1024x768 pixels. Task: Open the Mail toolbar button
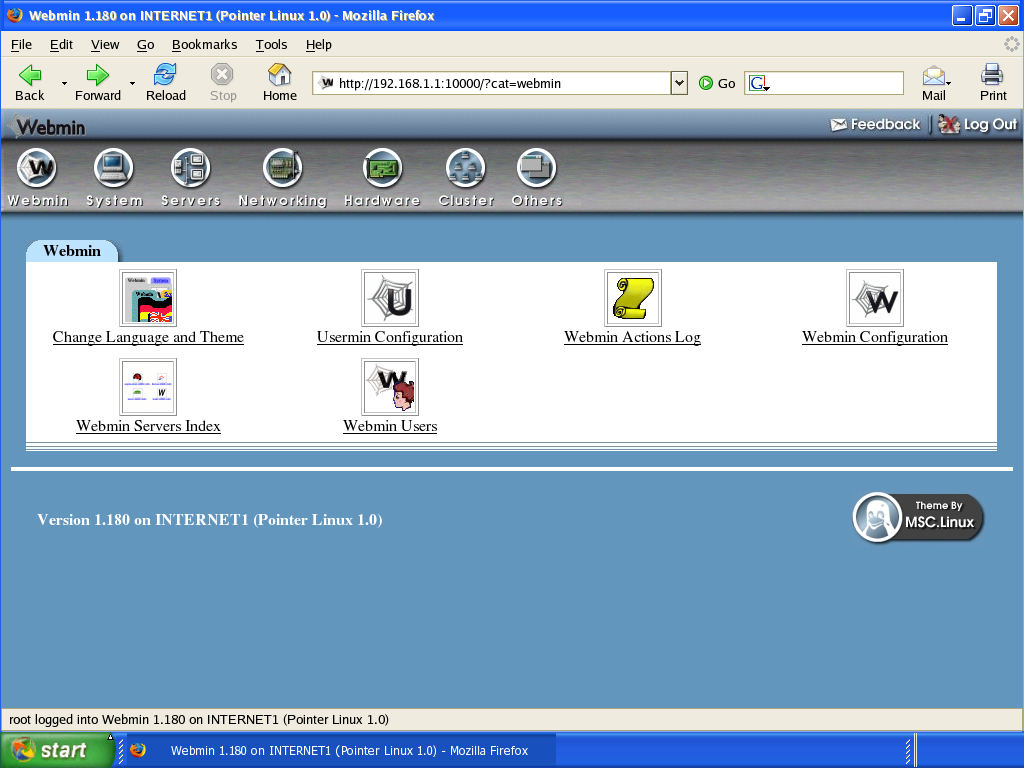(933, 83)
